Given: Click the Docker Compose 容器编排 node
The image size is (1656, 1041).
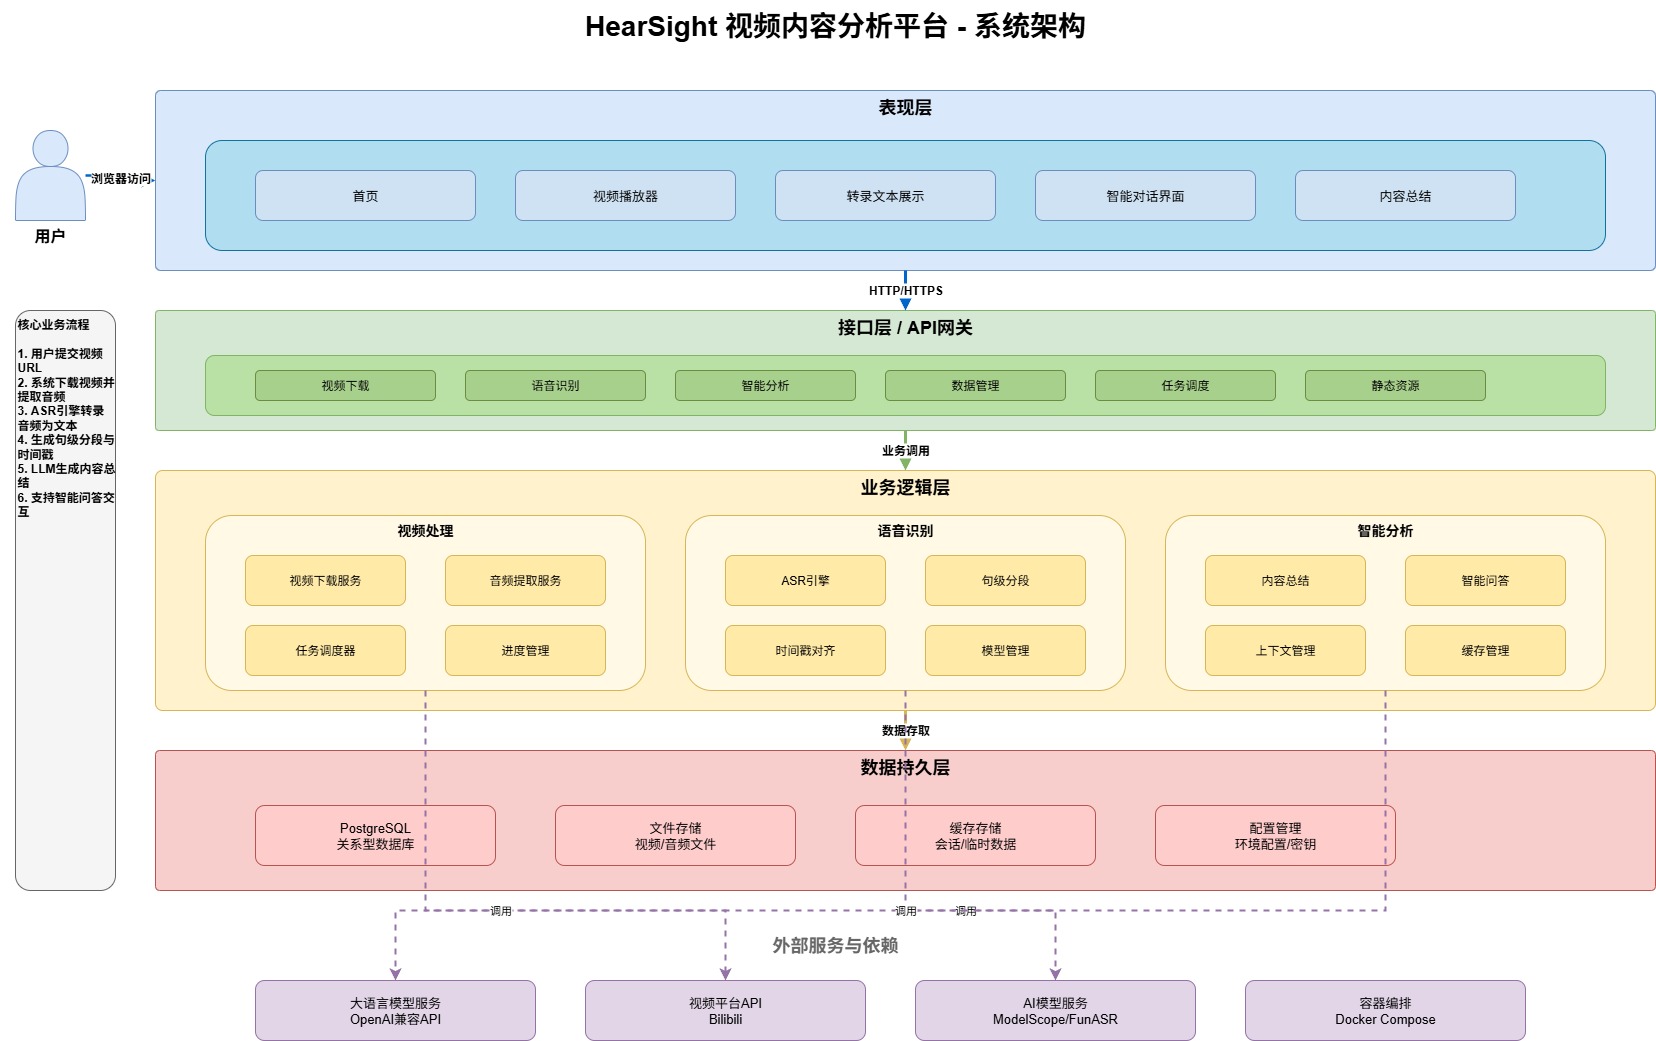Looking at the screenshot, I should point(1385,1010).
